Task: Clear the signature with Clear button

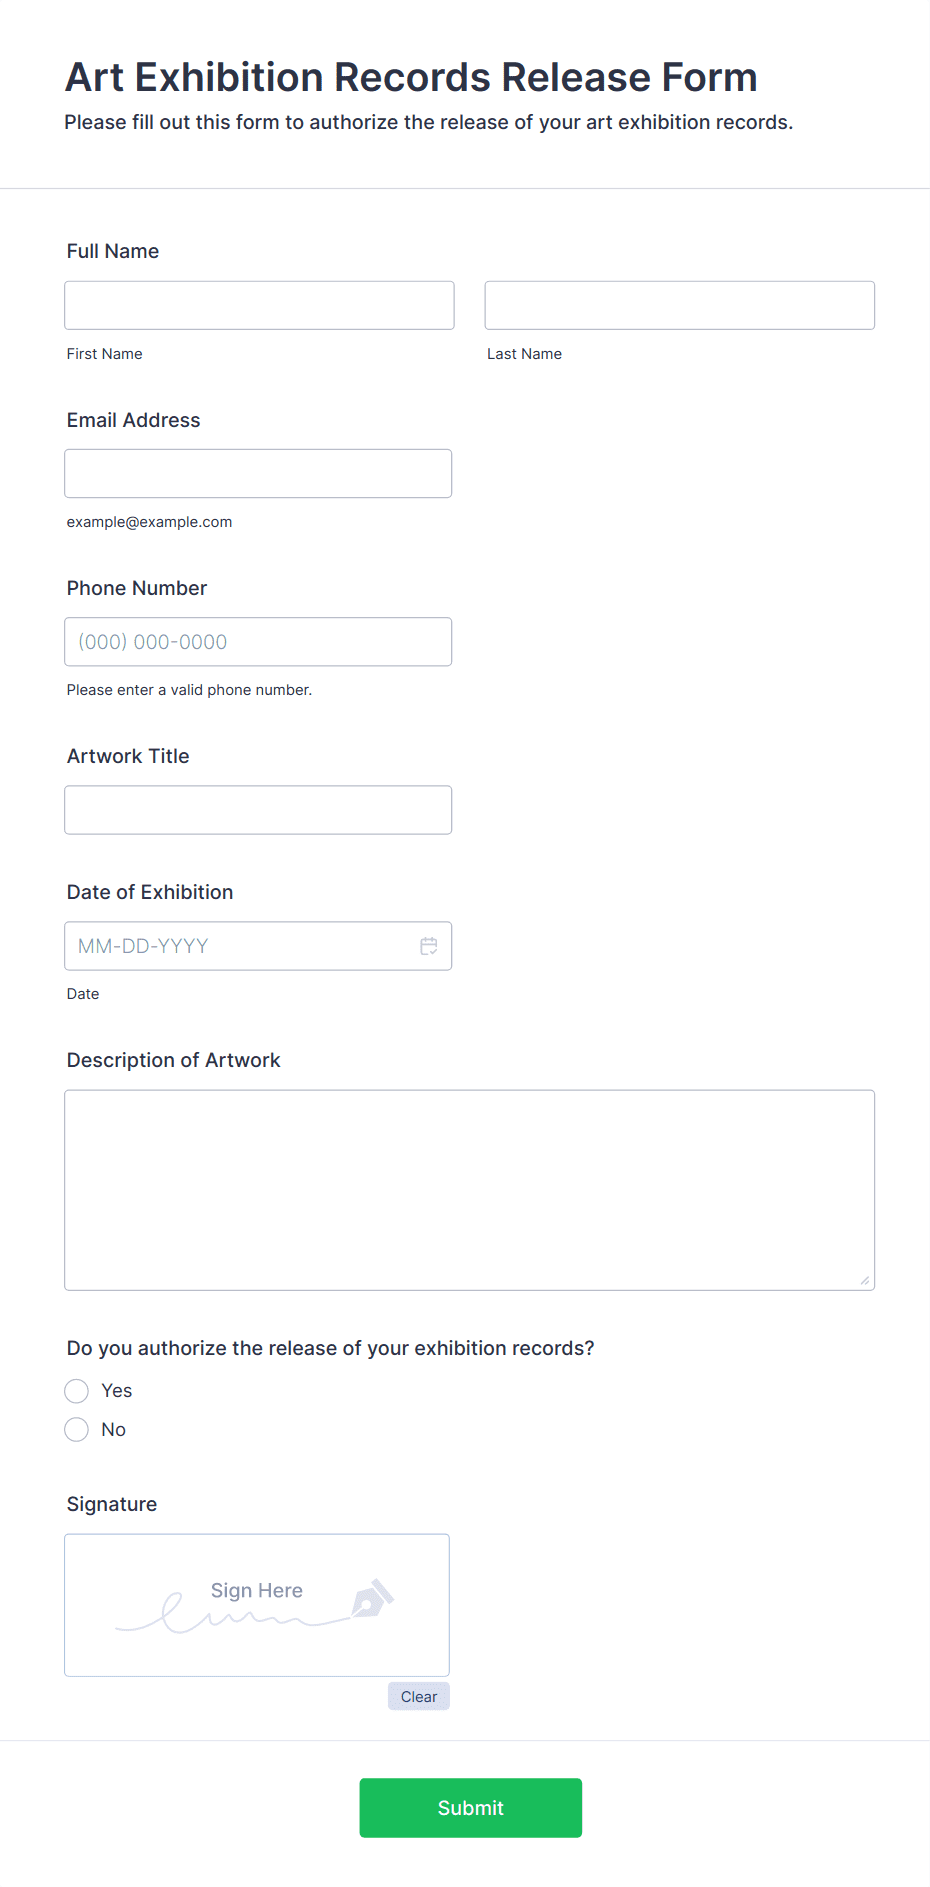Action: pos(419,1696)
